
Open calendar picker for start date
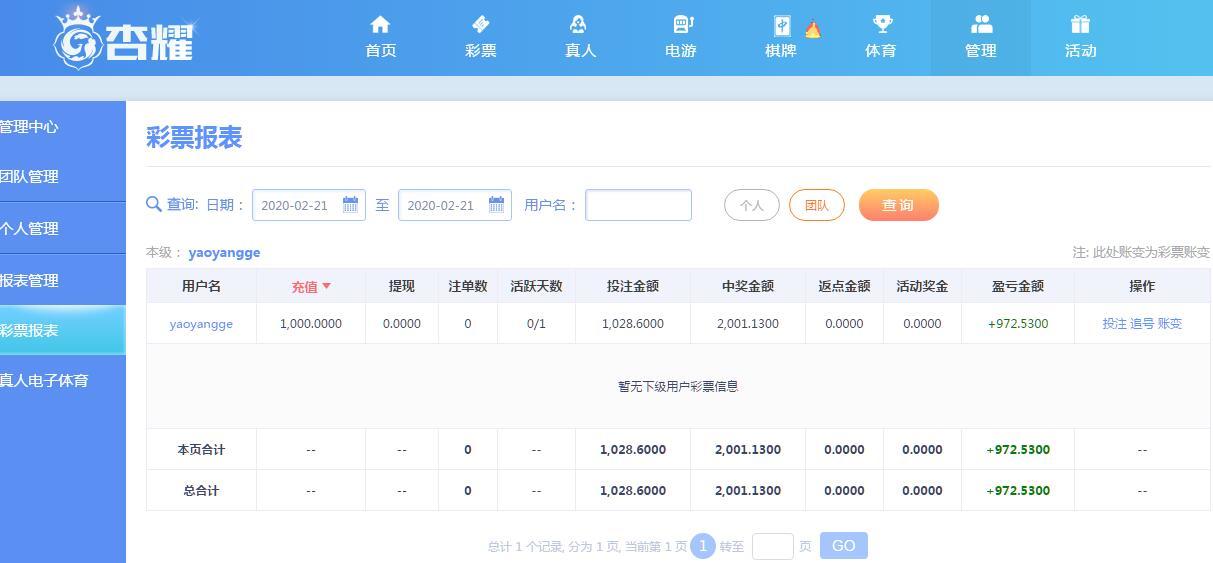350,205
